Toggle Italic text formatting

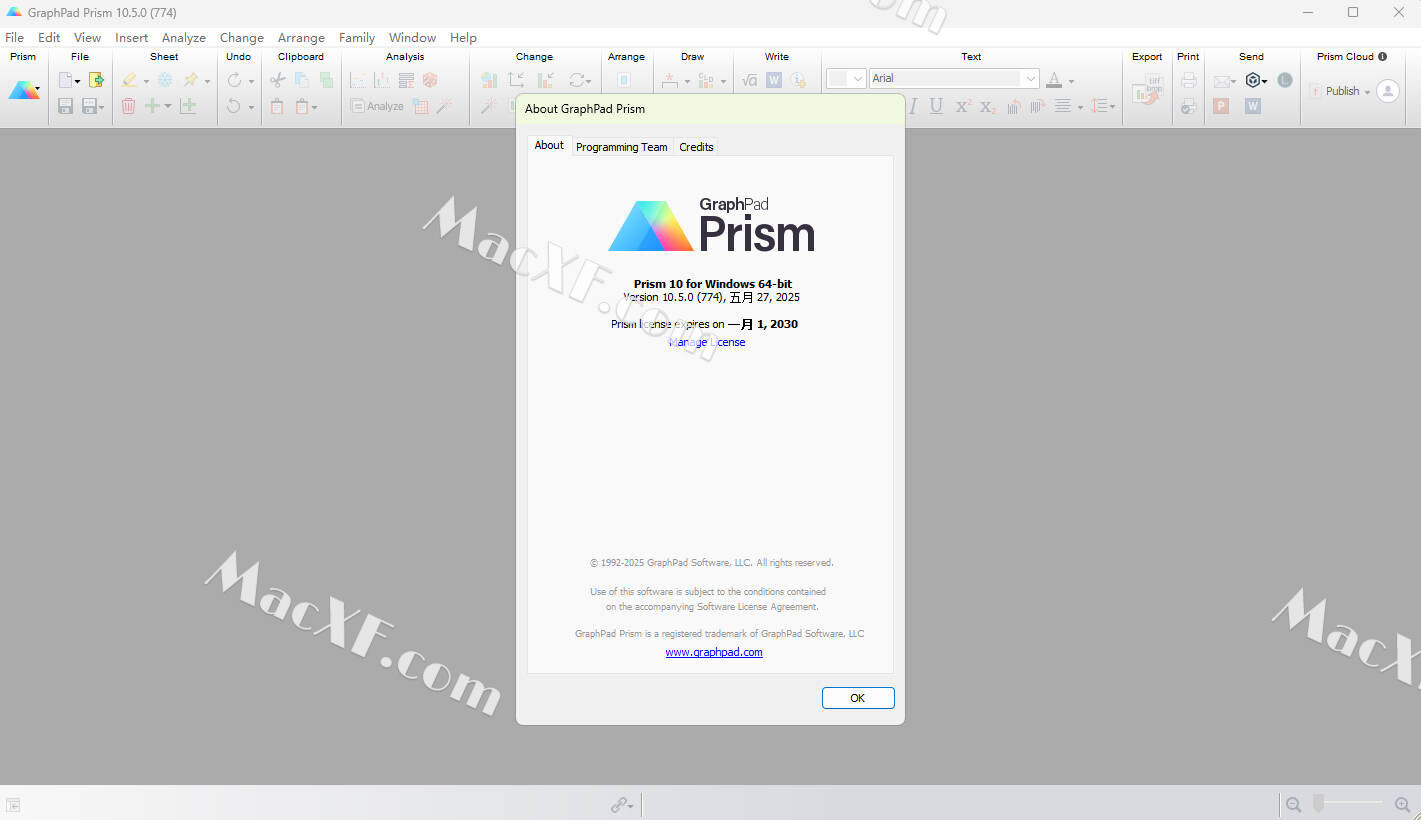pos(913,106)
